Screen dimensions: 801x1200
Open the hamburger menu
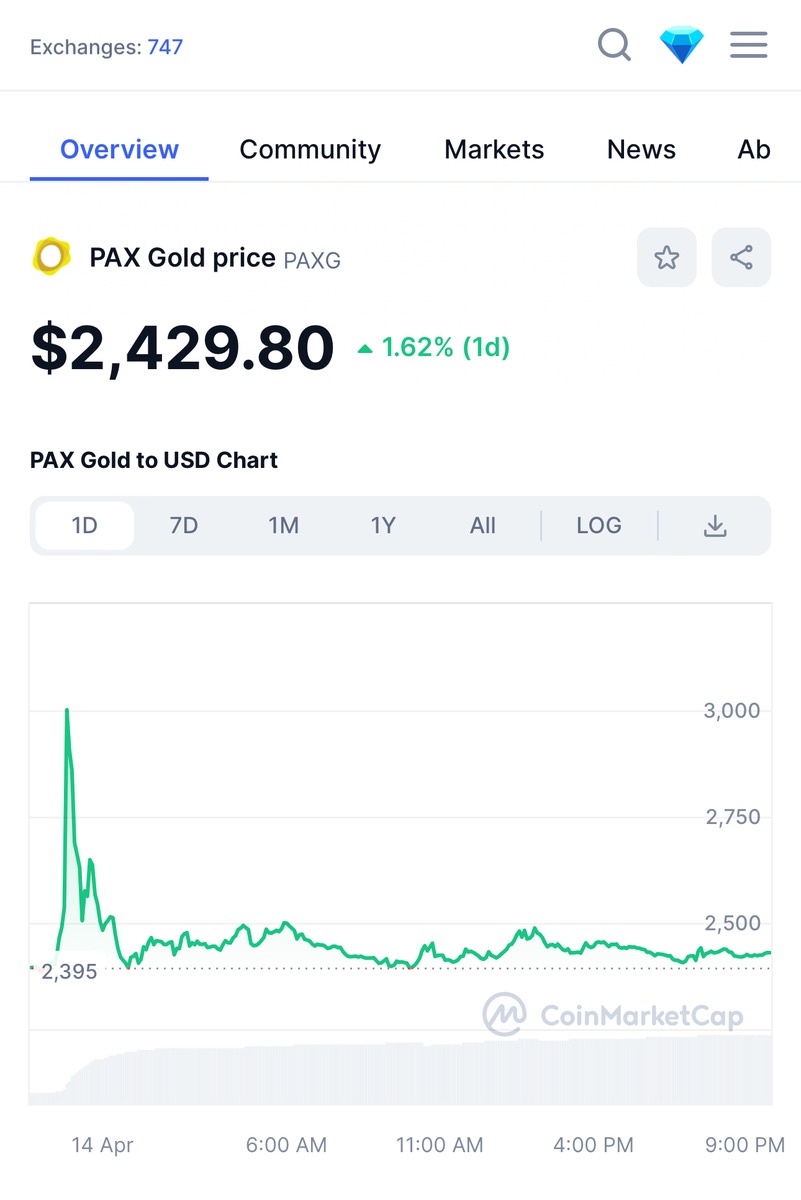coord(748,45)
